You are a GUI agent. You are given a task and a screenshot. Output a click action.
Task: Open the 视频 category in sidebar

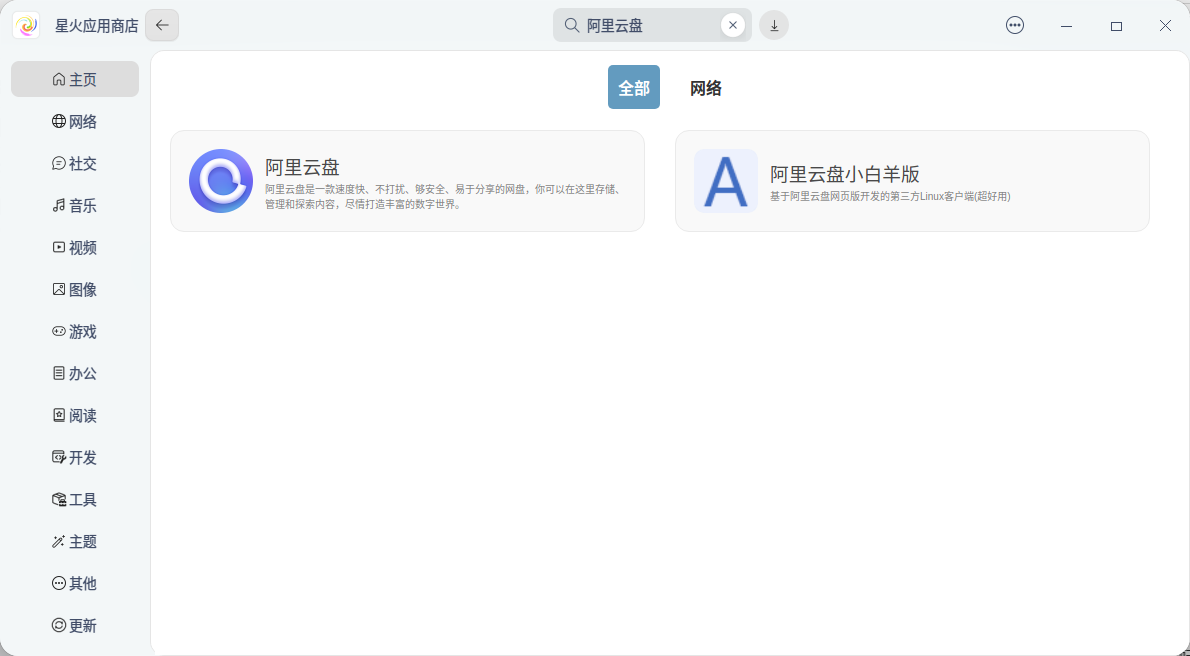click(75, 247)
